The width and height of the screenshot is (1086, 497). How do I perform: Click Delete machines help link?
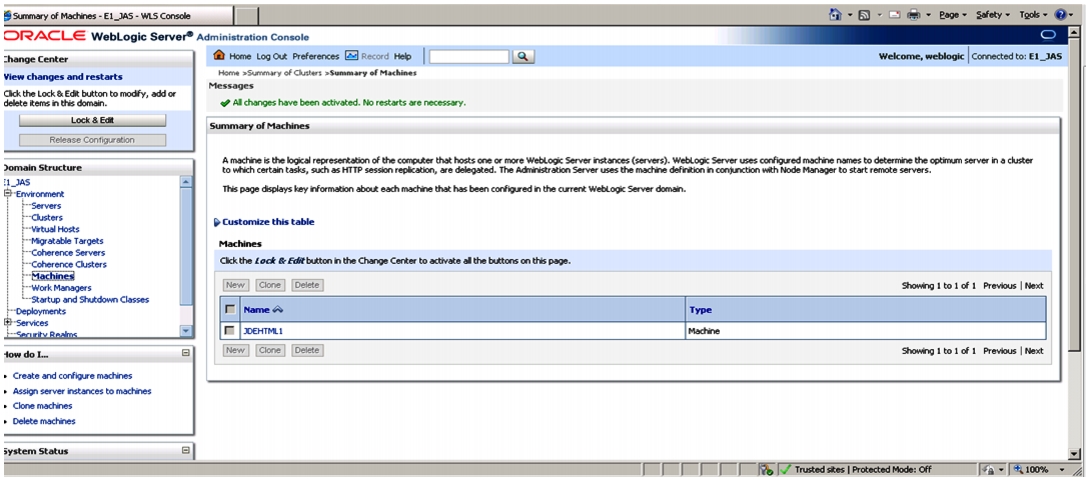pos(44,422)
